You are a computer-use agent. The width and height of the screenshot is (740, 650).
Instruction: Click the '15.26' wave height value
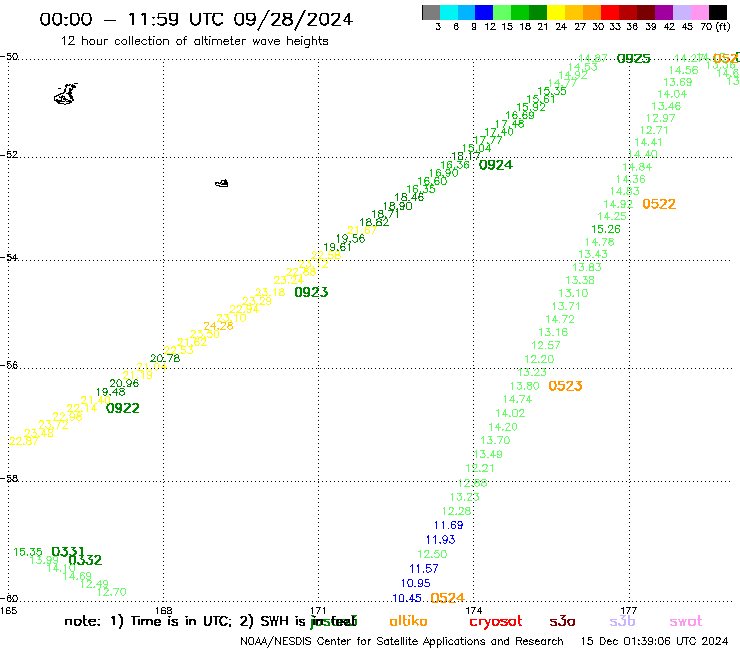606,229
